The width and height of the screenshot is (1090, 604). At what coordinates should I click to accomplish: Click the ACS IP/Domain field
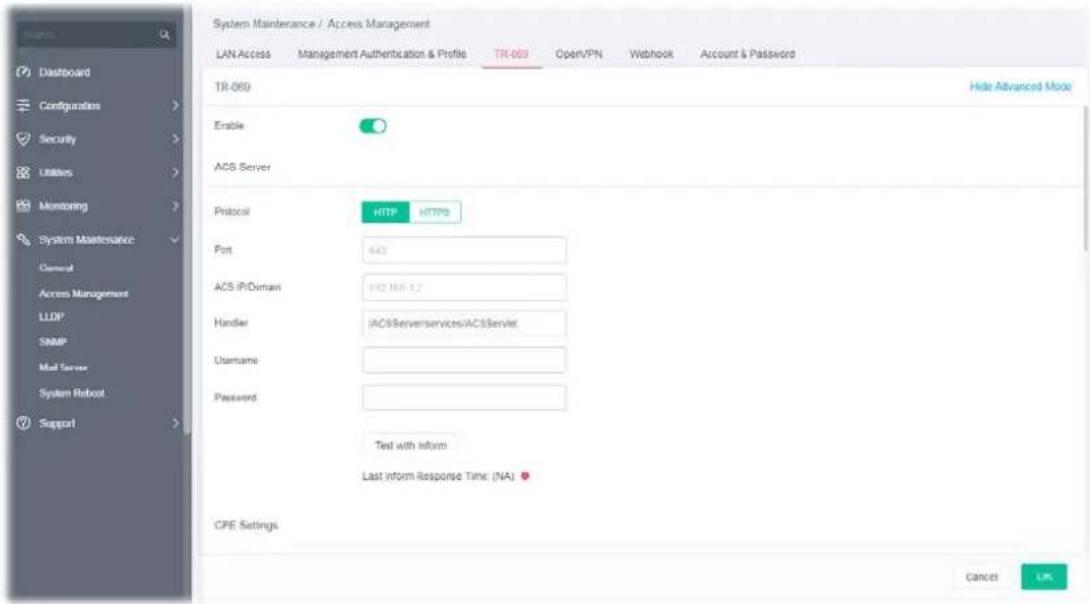point(464,287)
